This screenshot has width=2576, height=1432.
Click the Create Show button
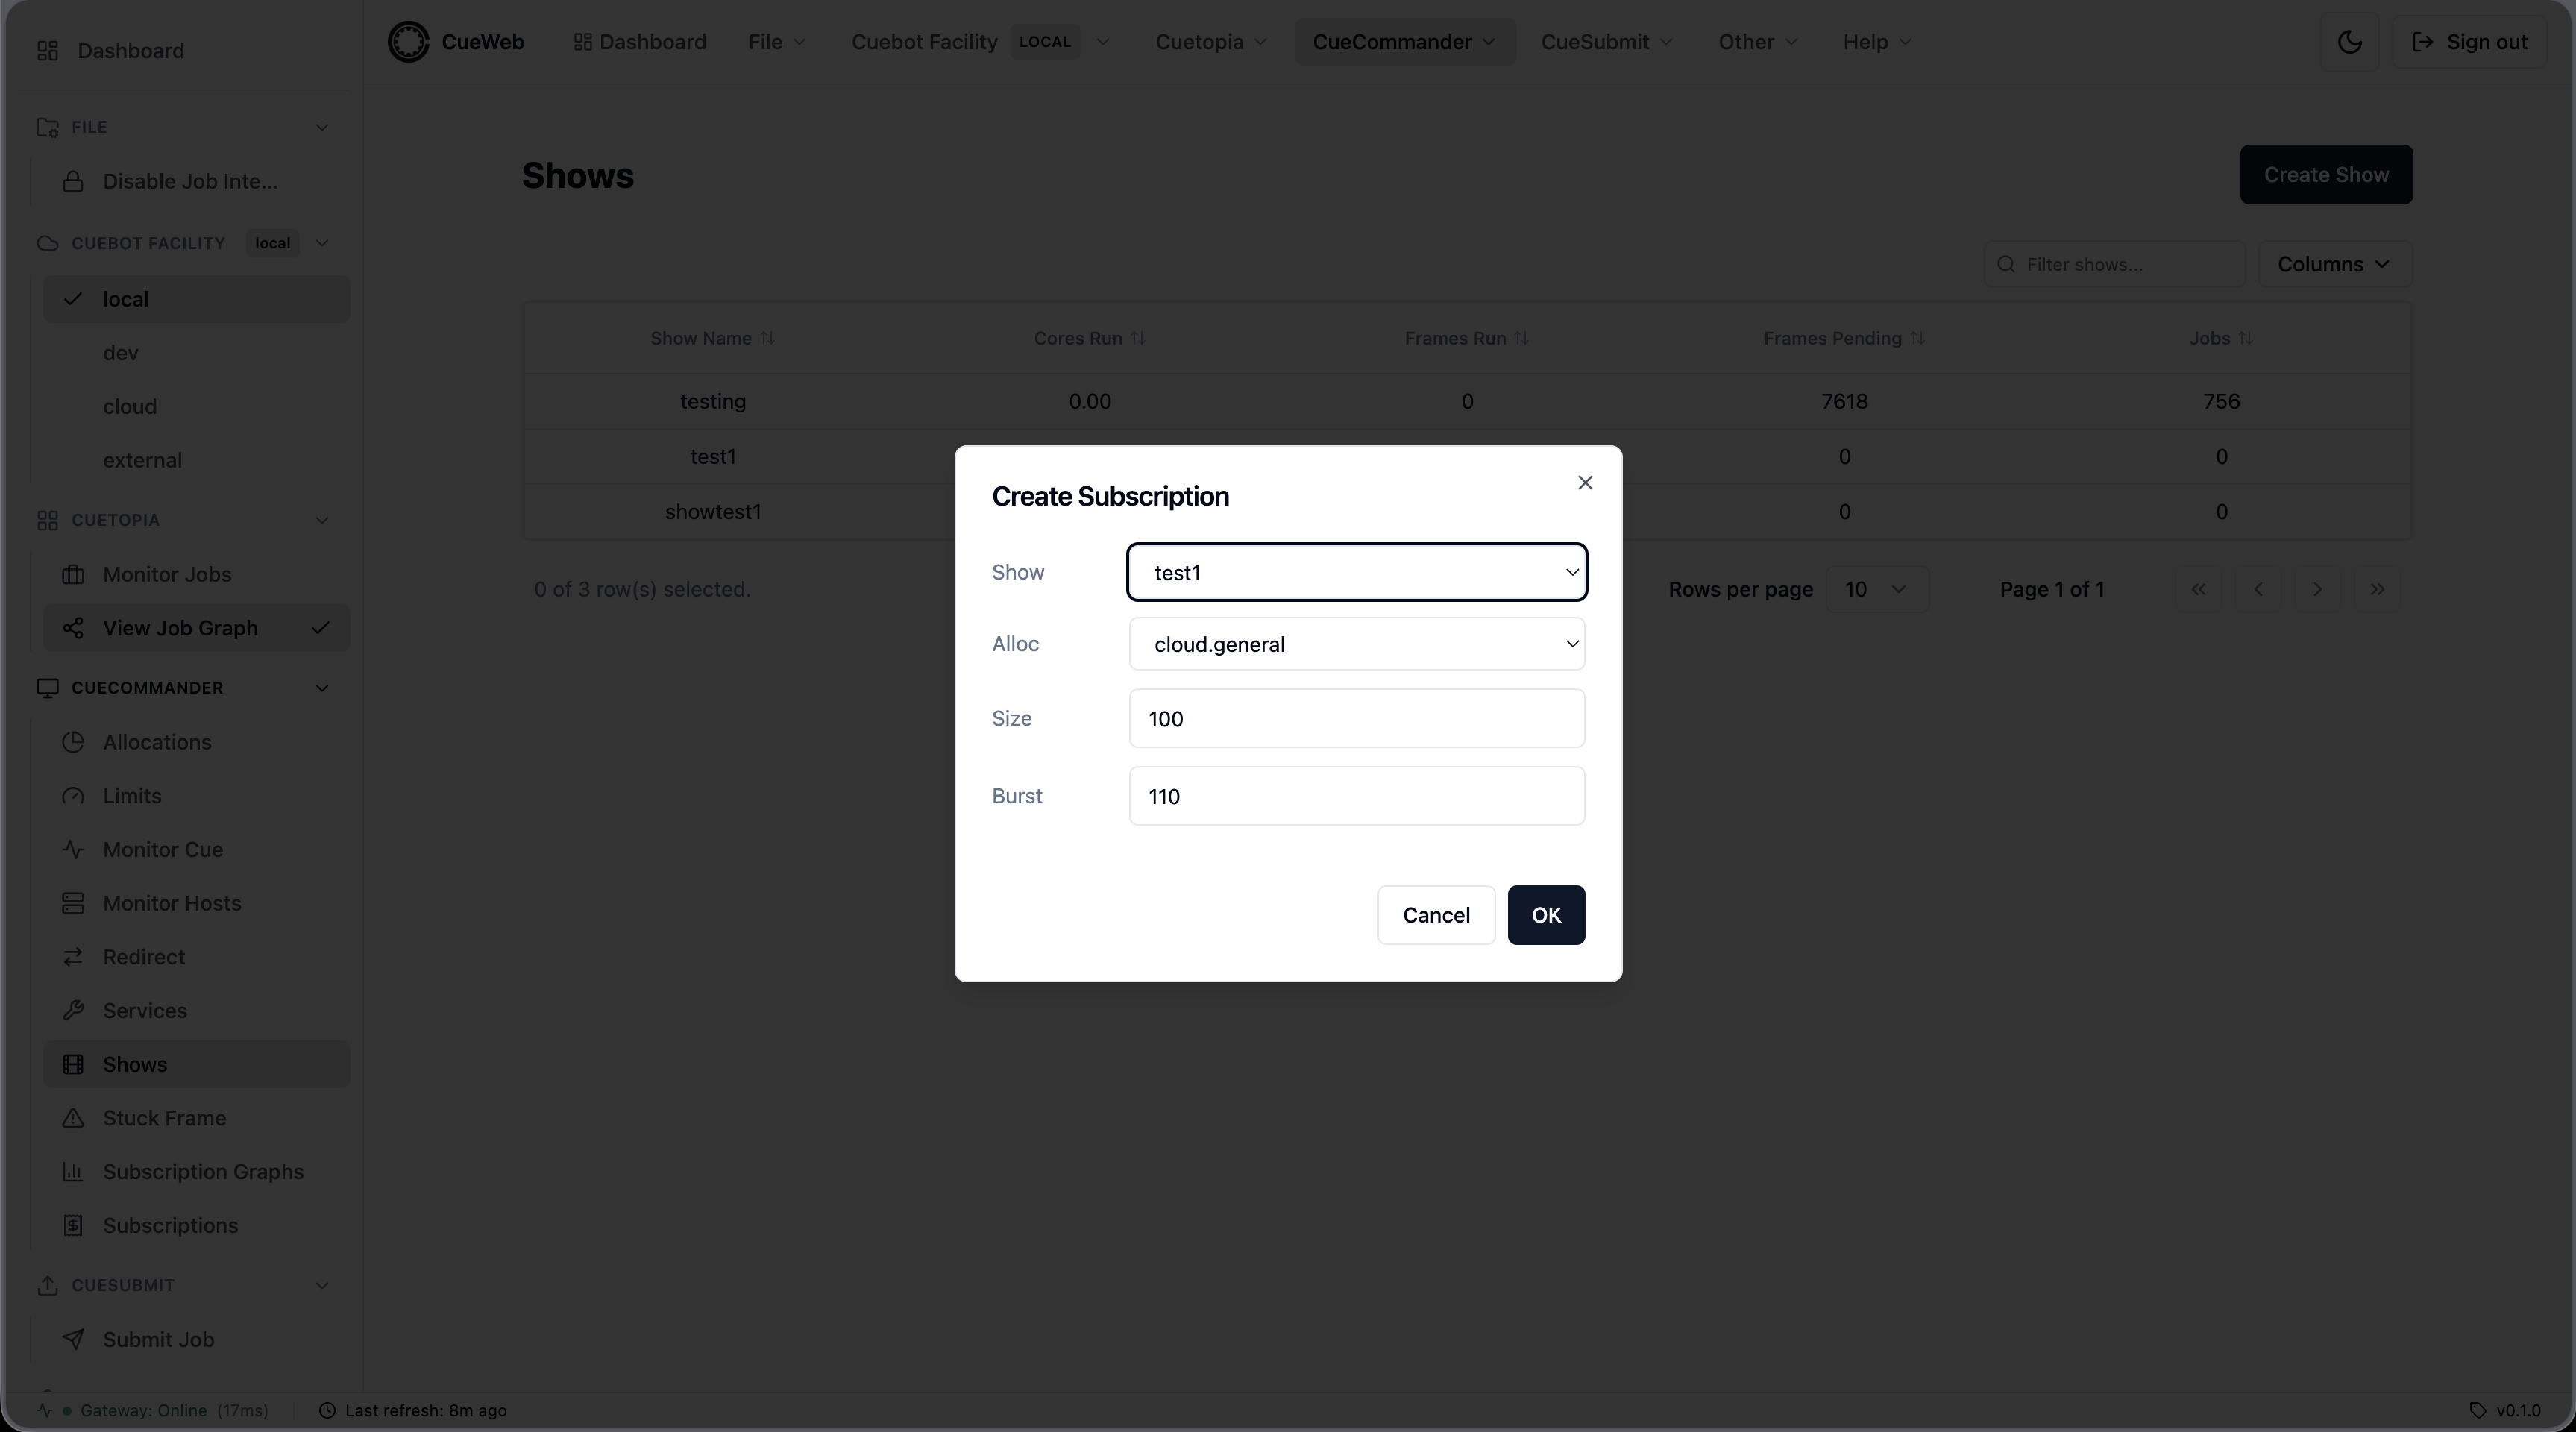[x=2326, y=175]
